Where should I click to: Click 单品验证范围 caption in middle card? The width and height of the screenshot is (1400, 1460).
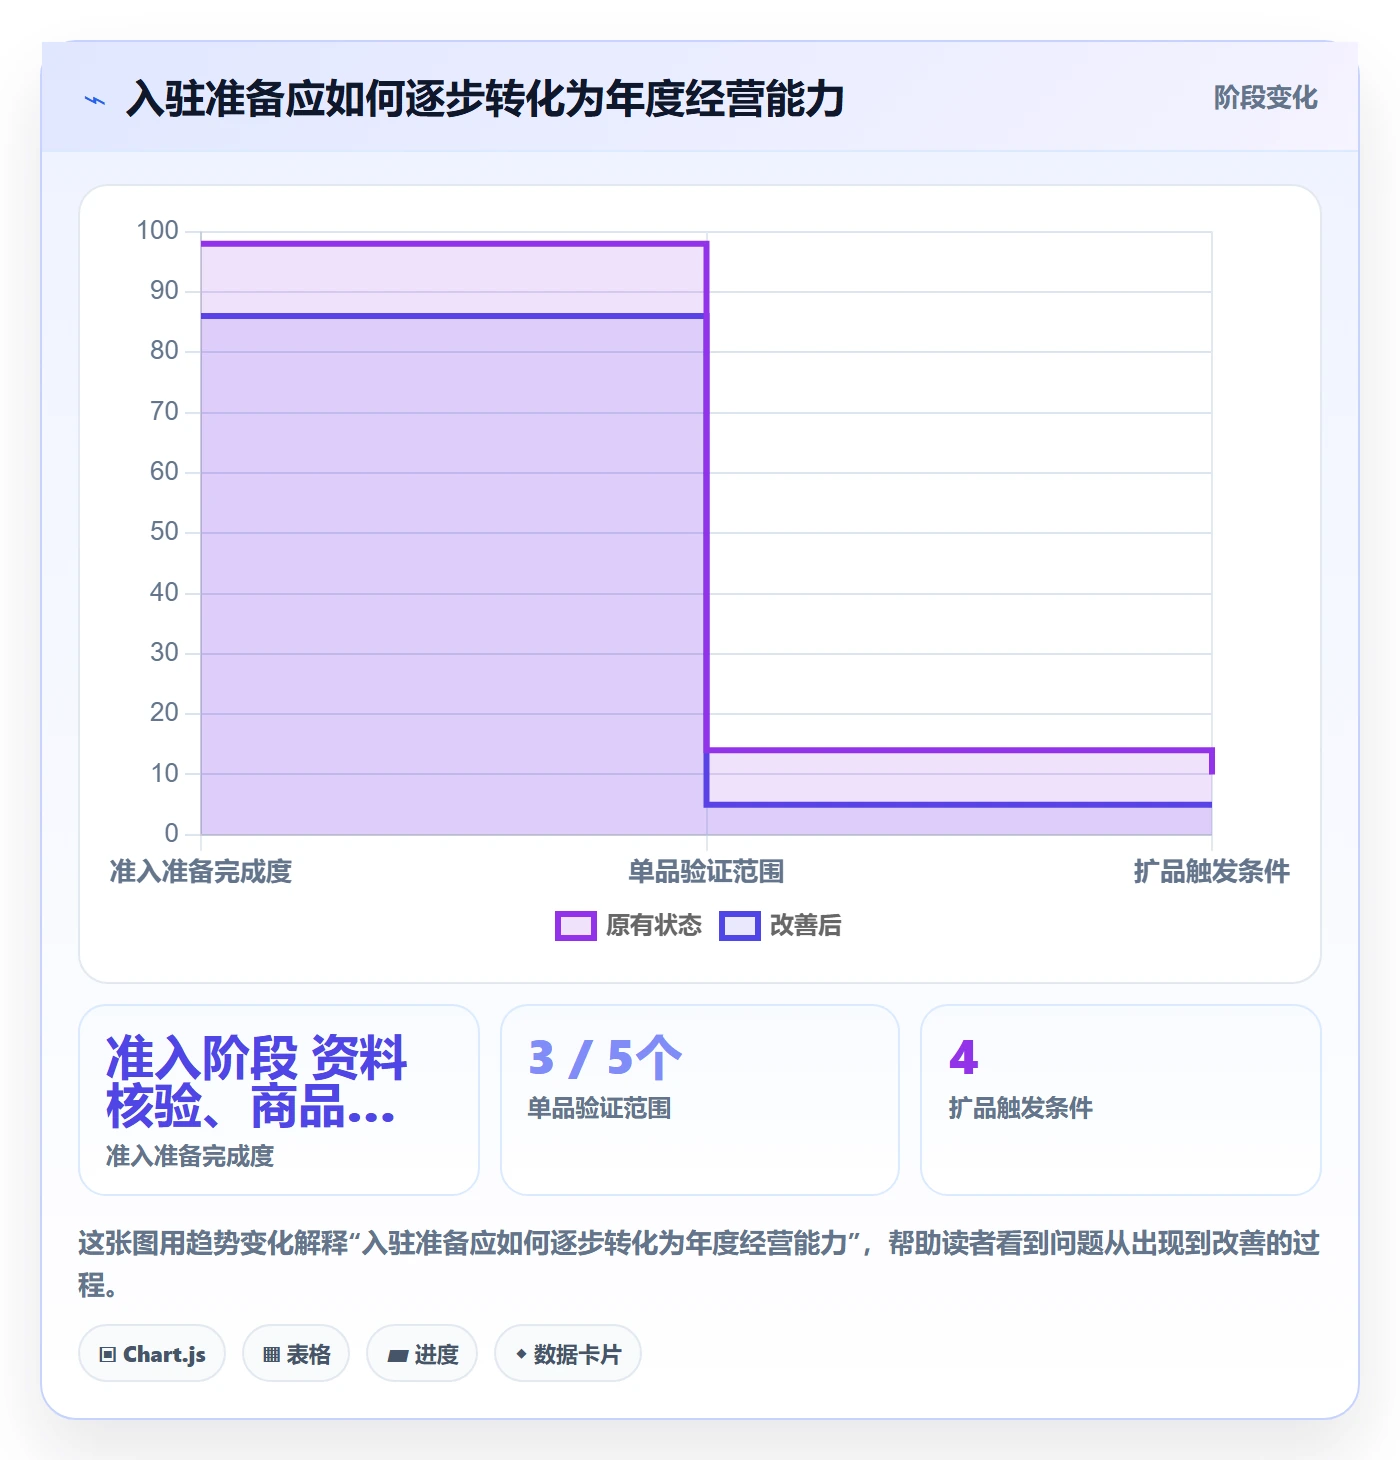pyautogui.click(x=600, y=1108)
